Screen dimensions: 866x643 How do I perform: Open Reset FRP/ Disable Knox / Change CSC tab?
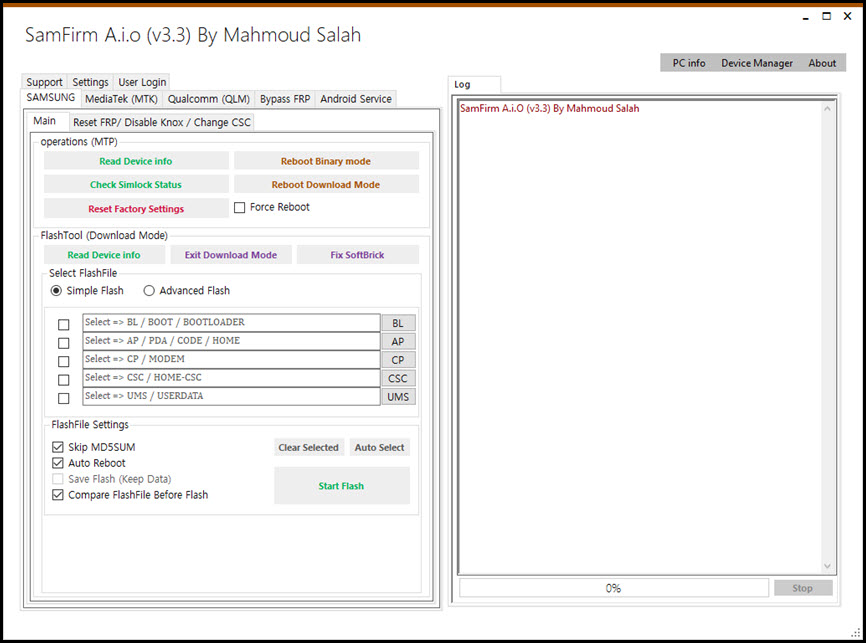point(162,123)
